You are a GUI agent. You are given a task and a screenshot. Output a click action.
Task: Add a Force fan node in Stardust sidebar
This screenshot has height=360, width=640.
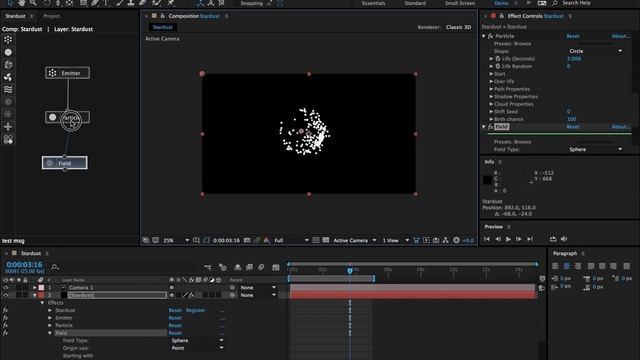tap(8, 77)
